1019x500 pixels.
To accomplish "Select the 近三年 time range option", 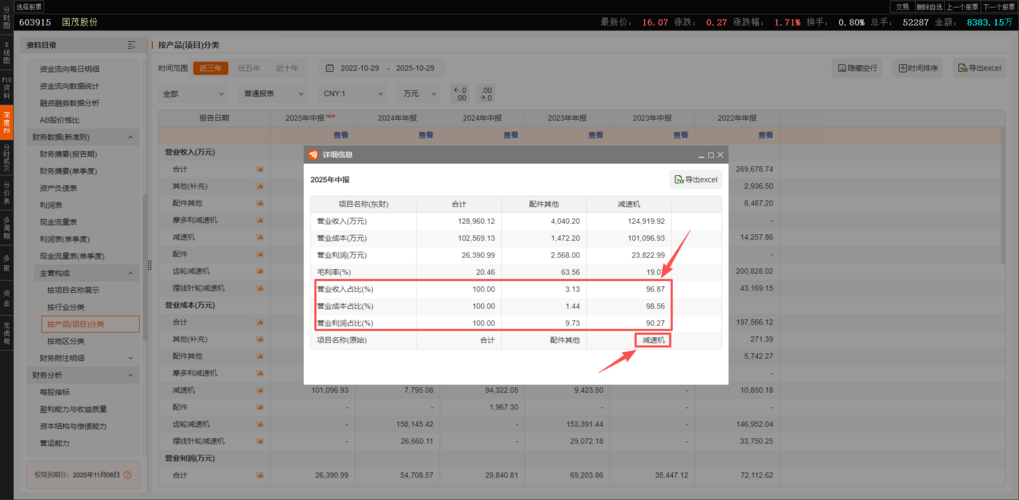I will point(211,68).
